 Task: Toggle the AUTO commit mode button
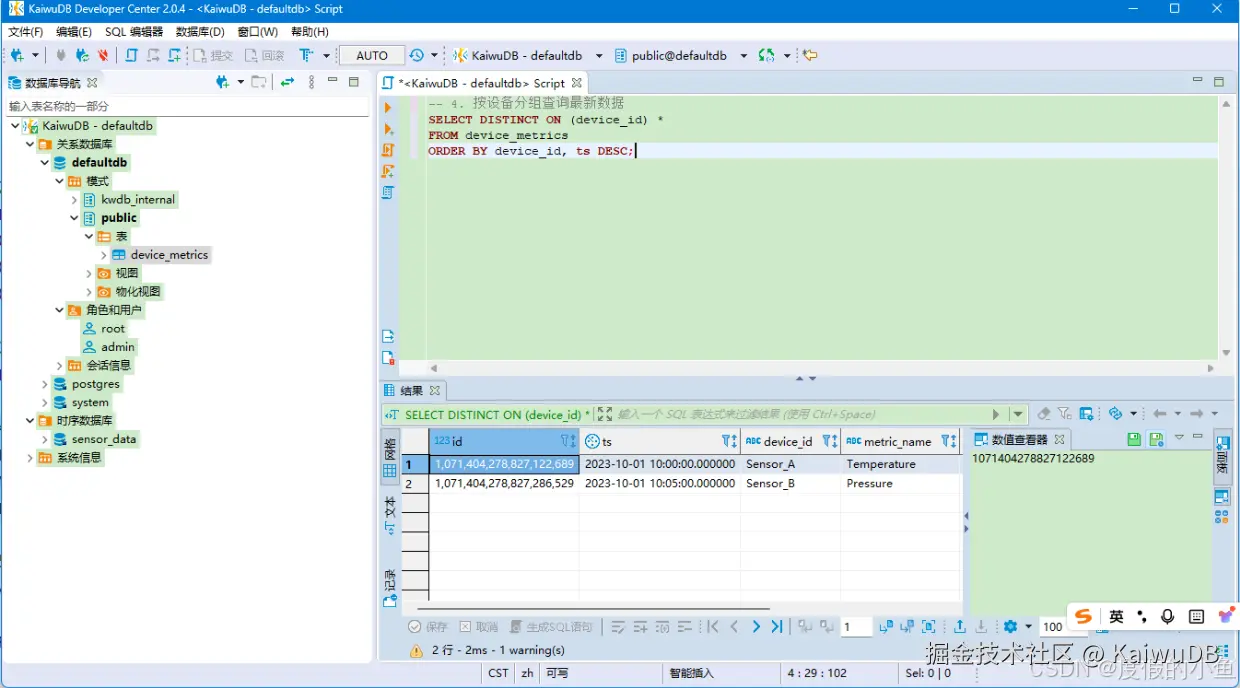(372, 56)
